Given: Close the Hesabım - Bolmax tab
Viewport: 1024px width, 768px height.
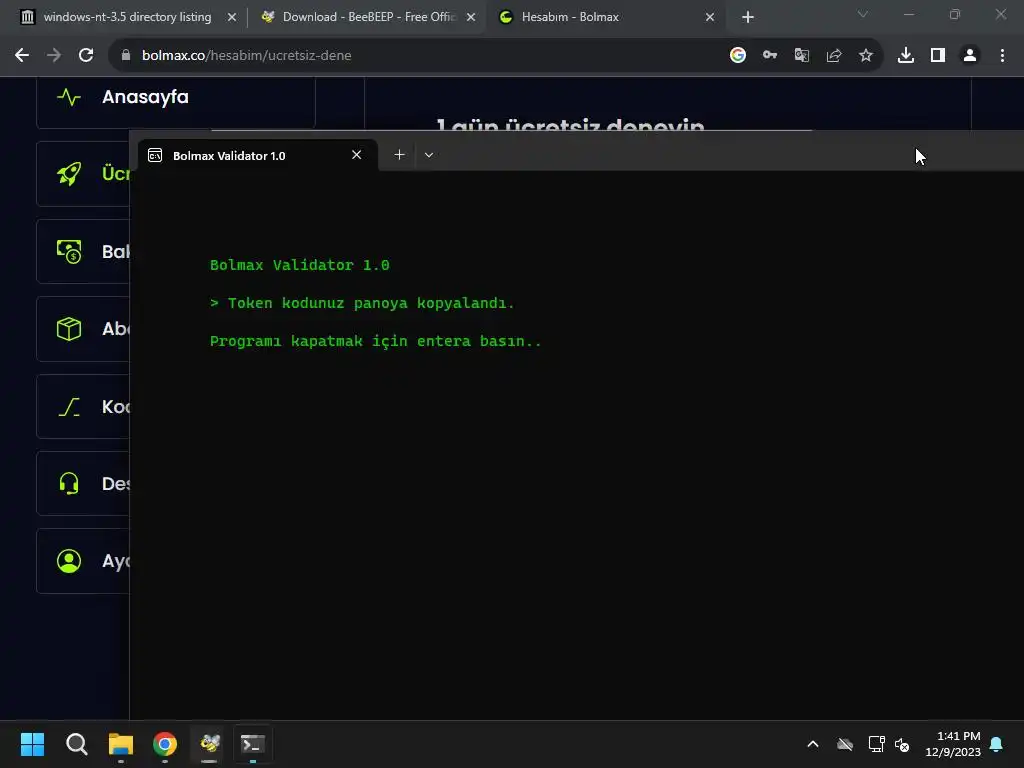Looking at the screenshot, I should [x=710, y=17].
